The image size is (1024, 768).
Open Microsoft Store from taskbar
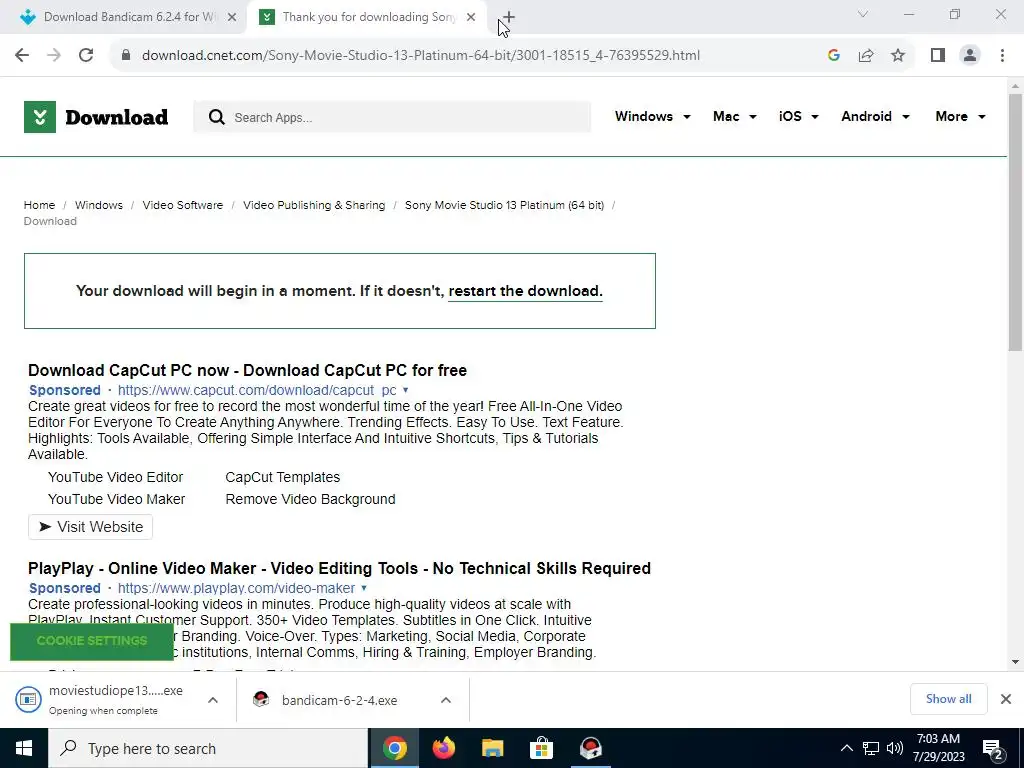pos(541,748)
